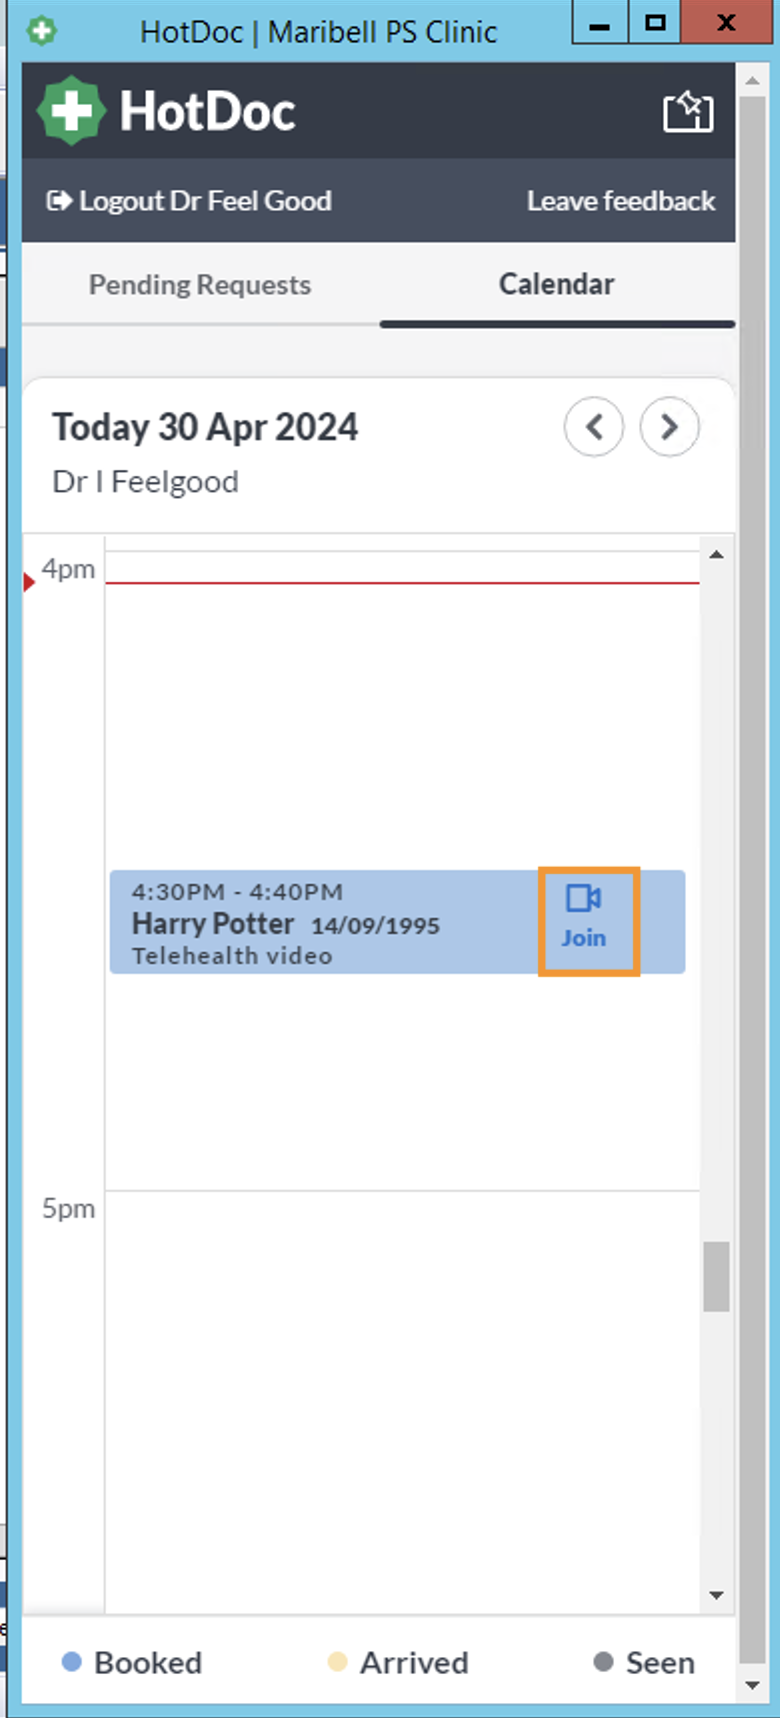This screenshot has width=780, height=1718.
Task: Click the small HotDoc icon in title bar
Action: coord(41,31)
